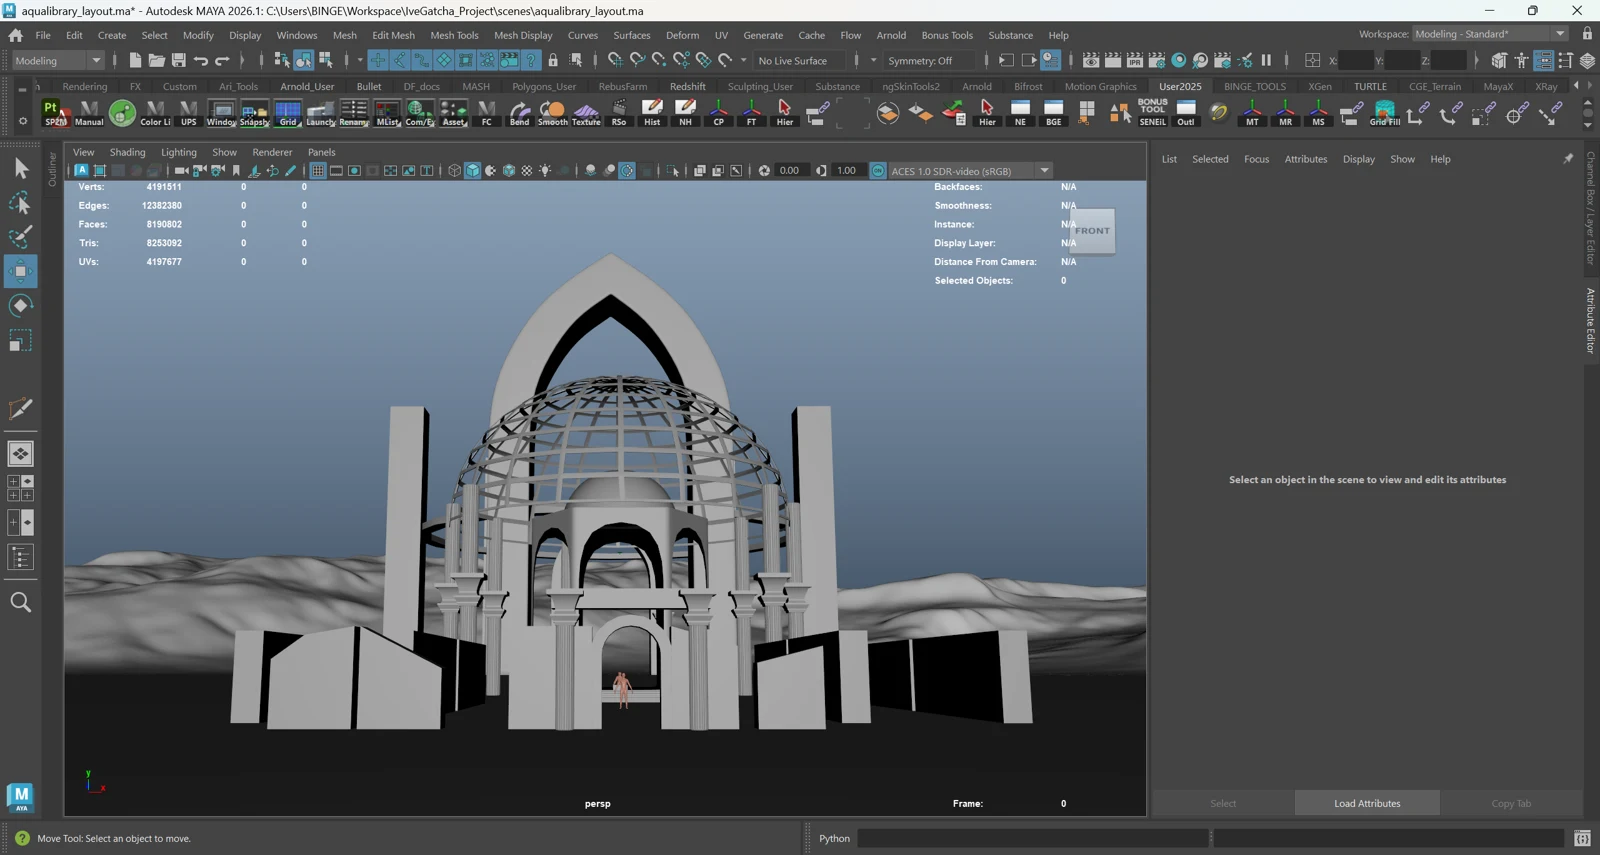Screen dimensions: 1600x855
Task: Click the IPR render icon
Action: [1135, 60]
